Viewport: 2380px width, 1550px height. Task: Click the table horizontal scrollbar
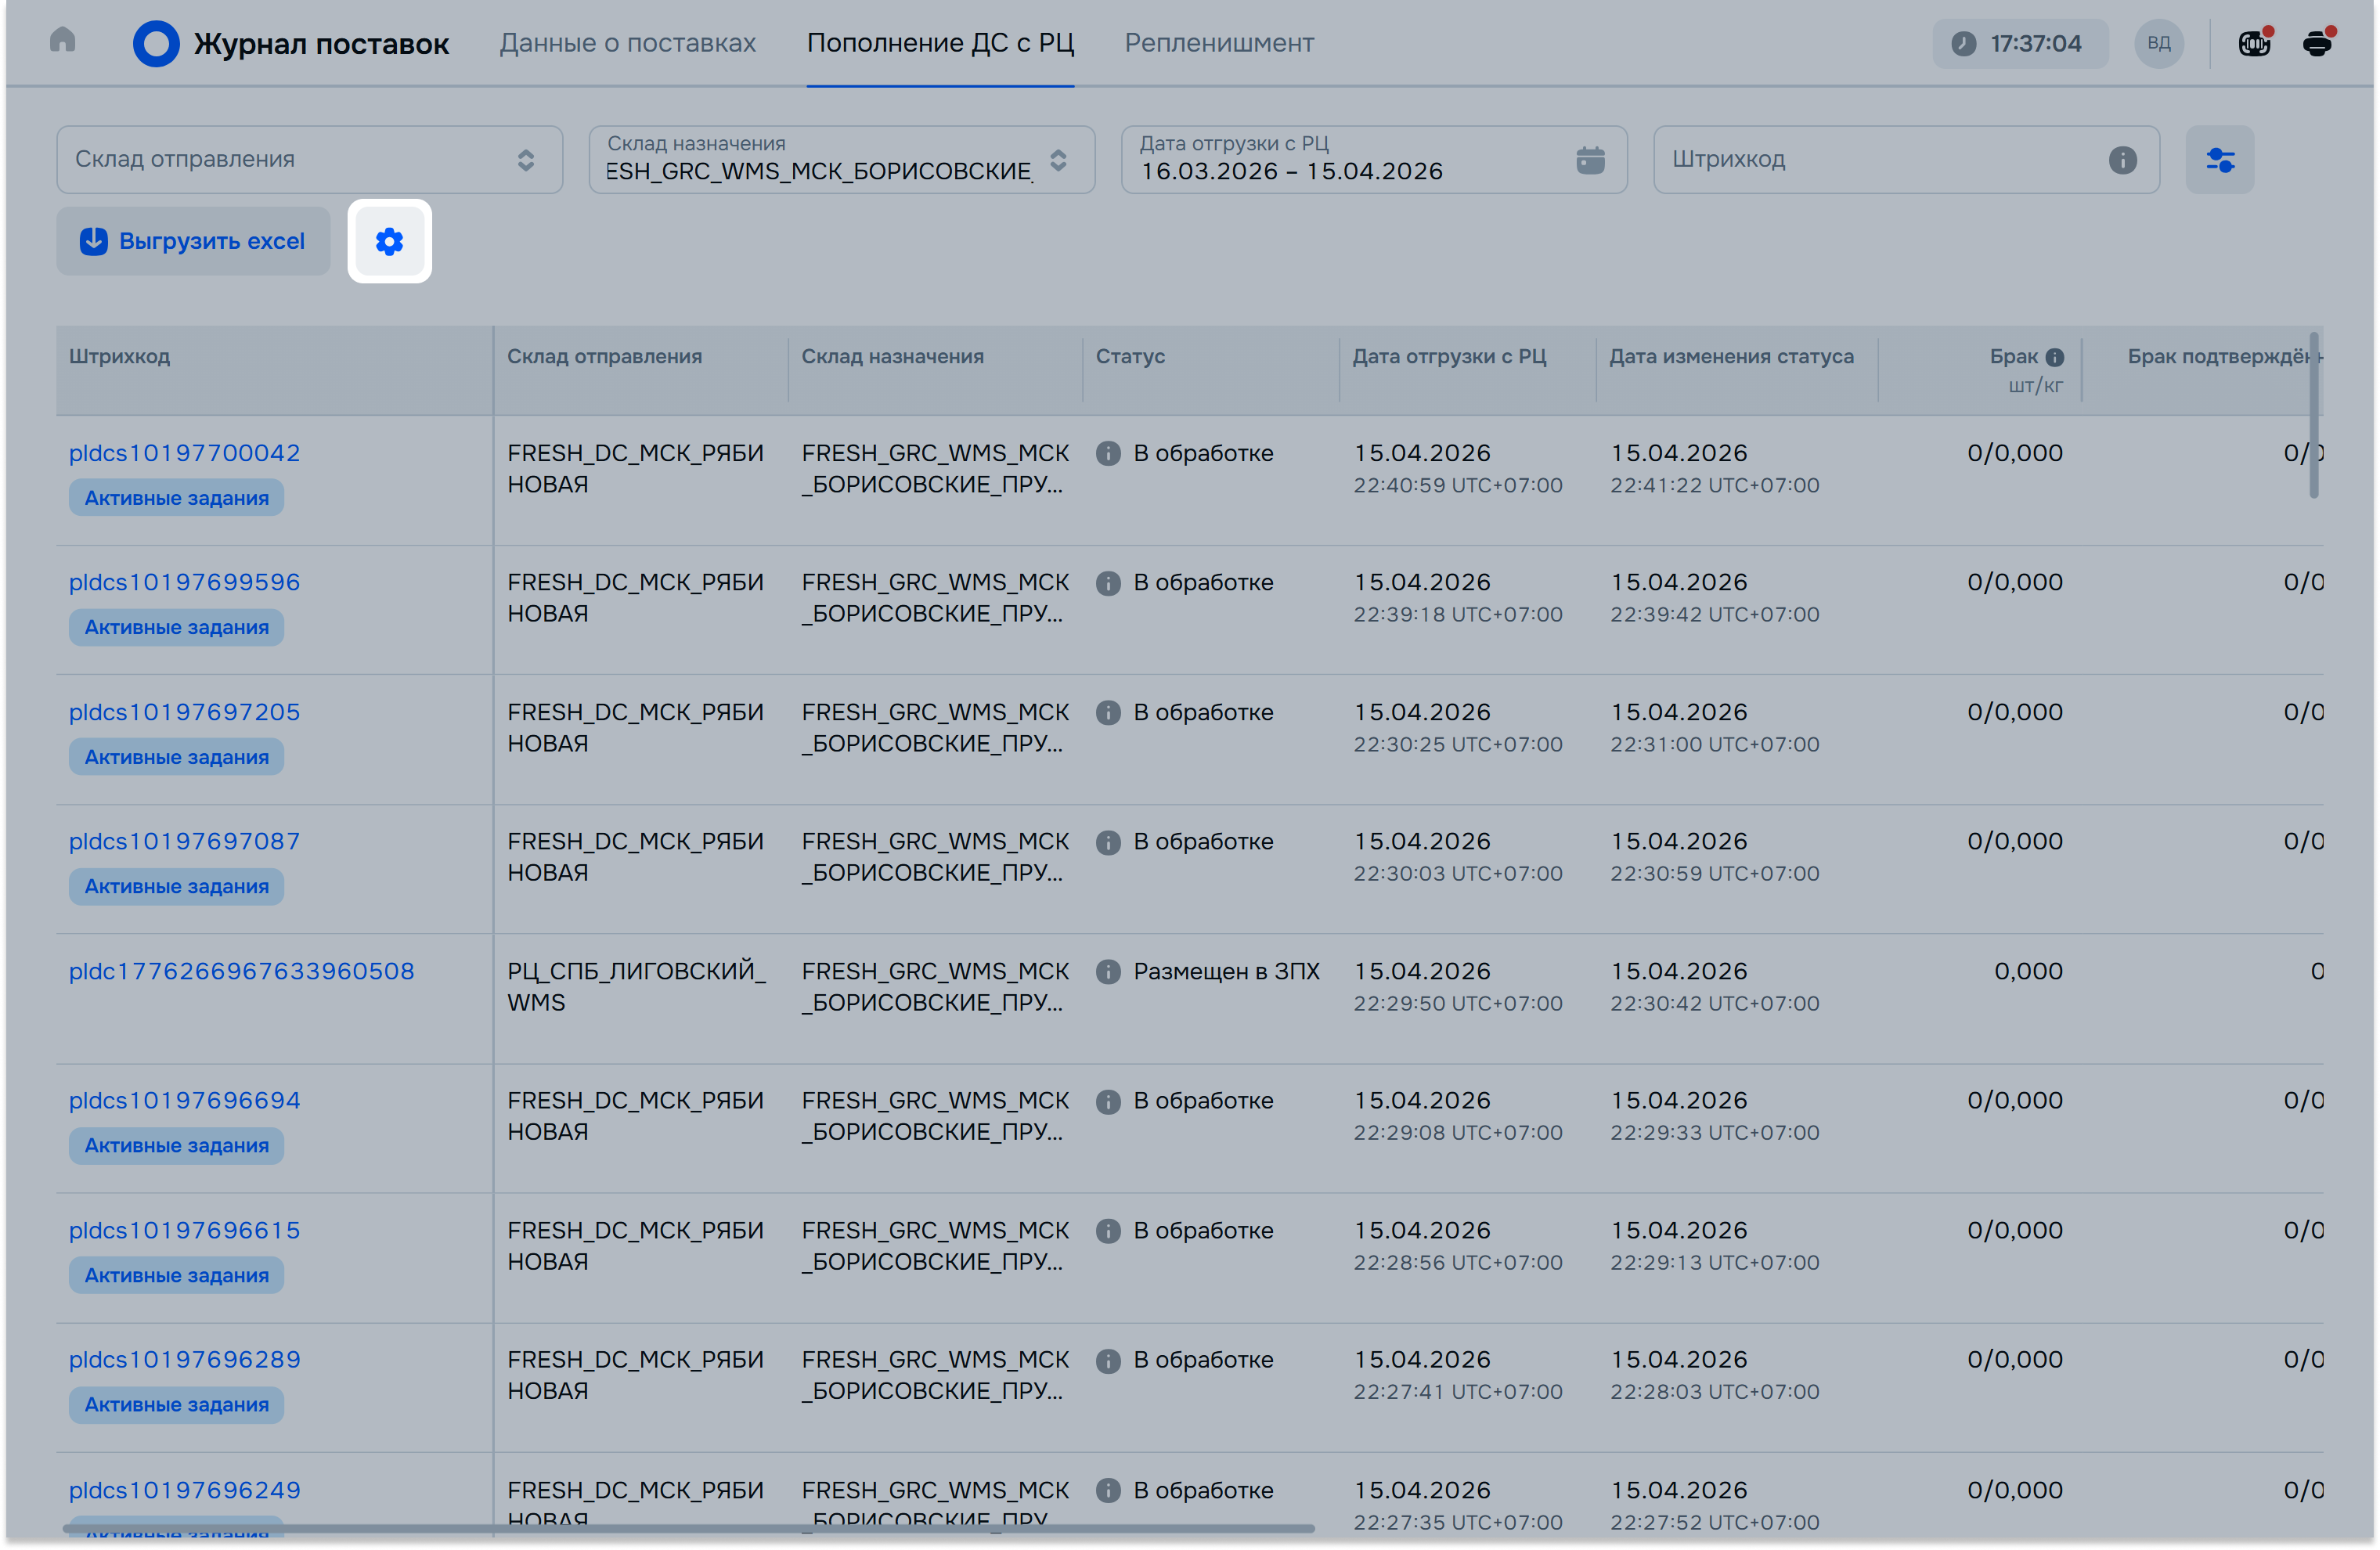point(688,1528)
